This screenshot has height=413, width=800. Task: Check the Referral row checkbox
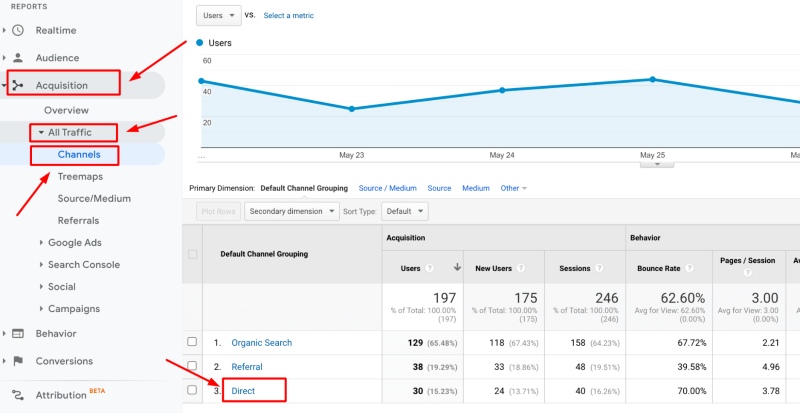192,366
